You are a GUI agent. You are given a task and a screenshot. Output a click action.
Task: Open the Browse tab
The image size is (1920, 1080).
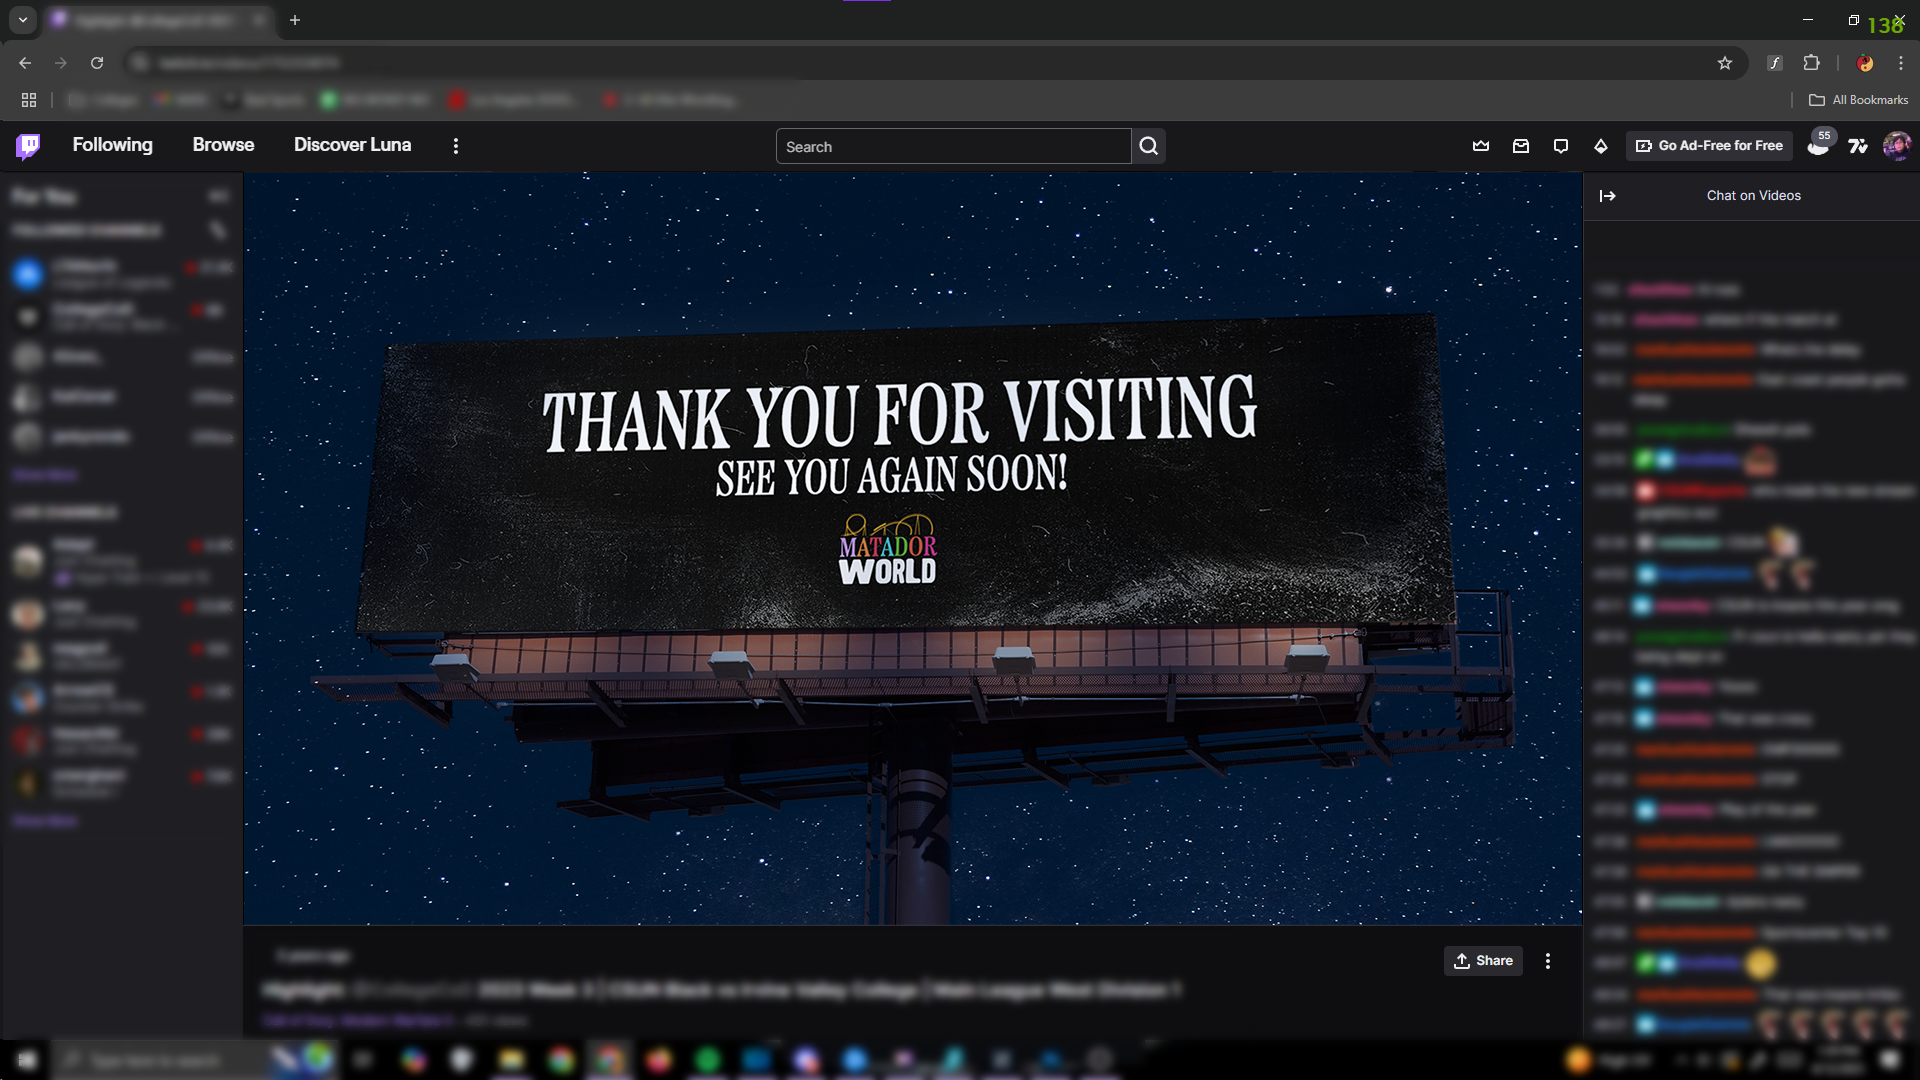pos(223,145)
